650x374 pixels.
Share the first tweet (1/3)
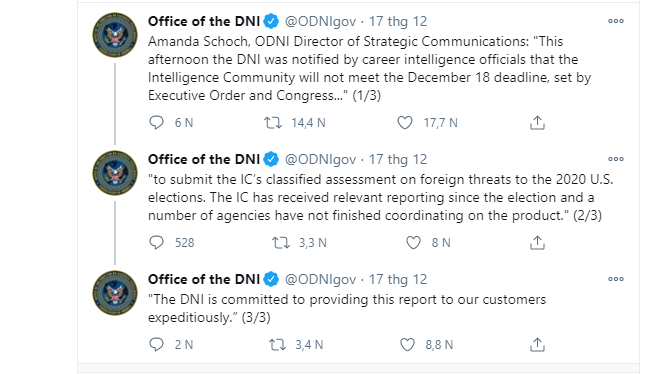point(537,123)
